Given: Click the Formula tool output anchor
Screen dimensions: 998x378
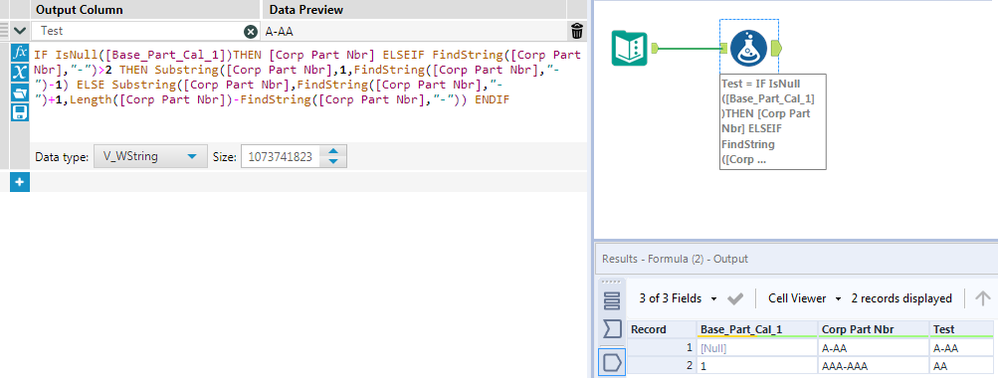Looking at the screenshot, I should 776,48.
